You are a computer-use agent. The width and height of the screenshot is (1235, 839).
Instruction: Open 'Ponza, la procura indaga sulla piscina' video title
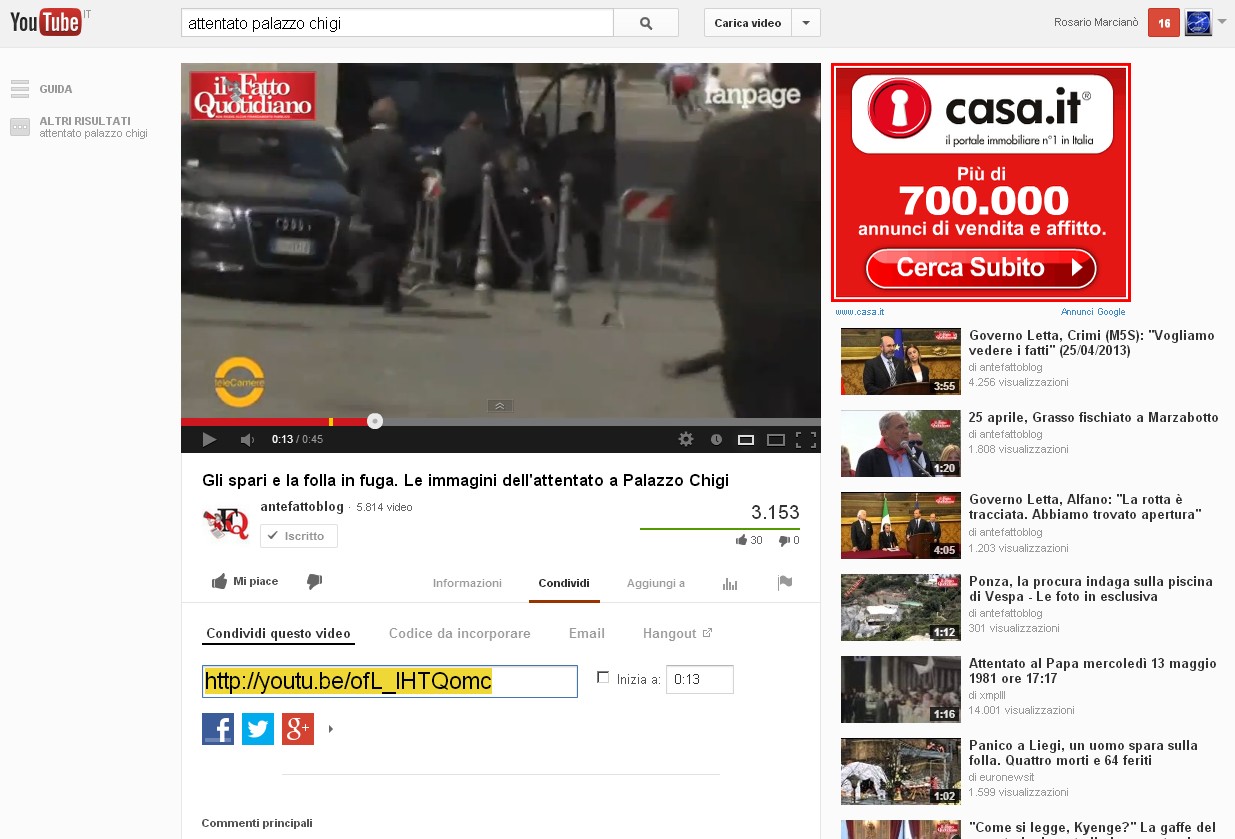[x=1091, y=589]
